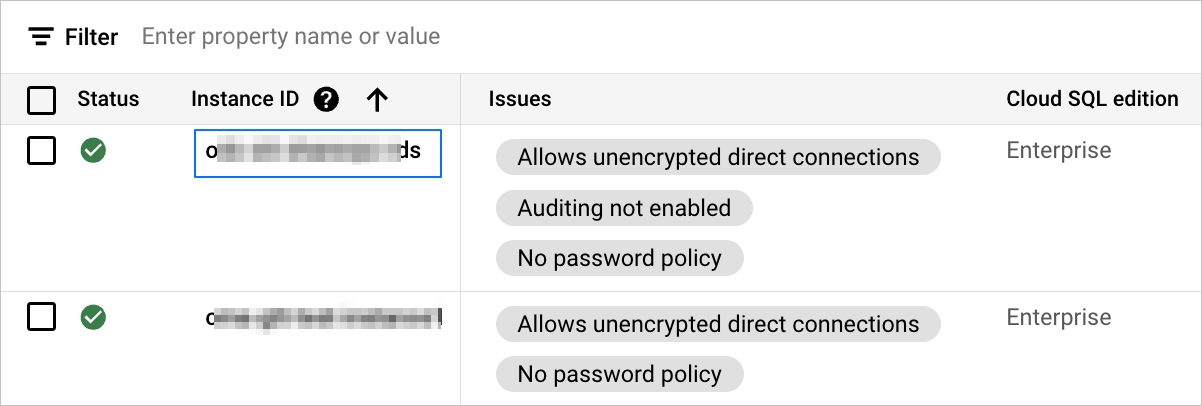Sort by Instance ID ascending arrow
This screenshot has width=1202, height=406.
376,99
